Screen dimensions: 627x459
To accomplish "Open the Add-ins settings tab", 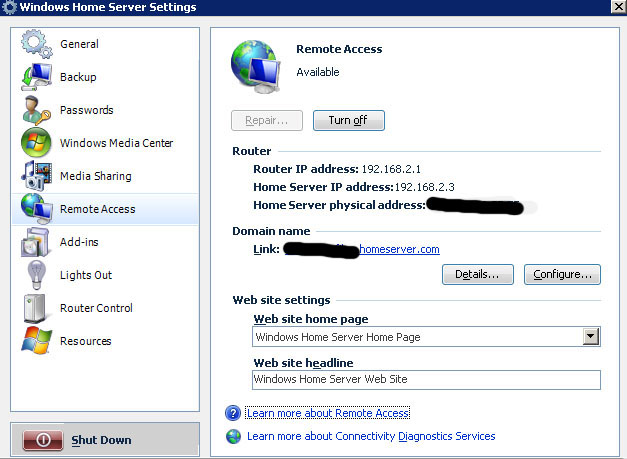I will (x=79, y=242).
